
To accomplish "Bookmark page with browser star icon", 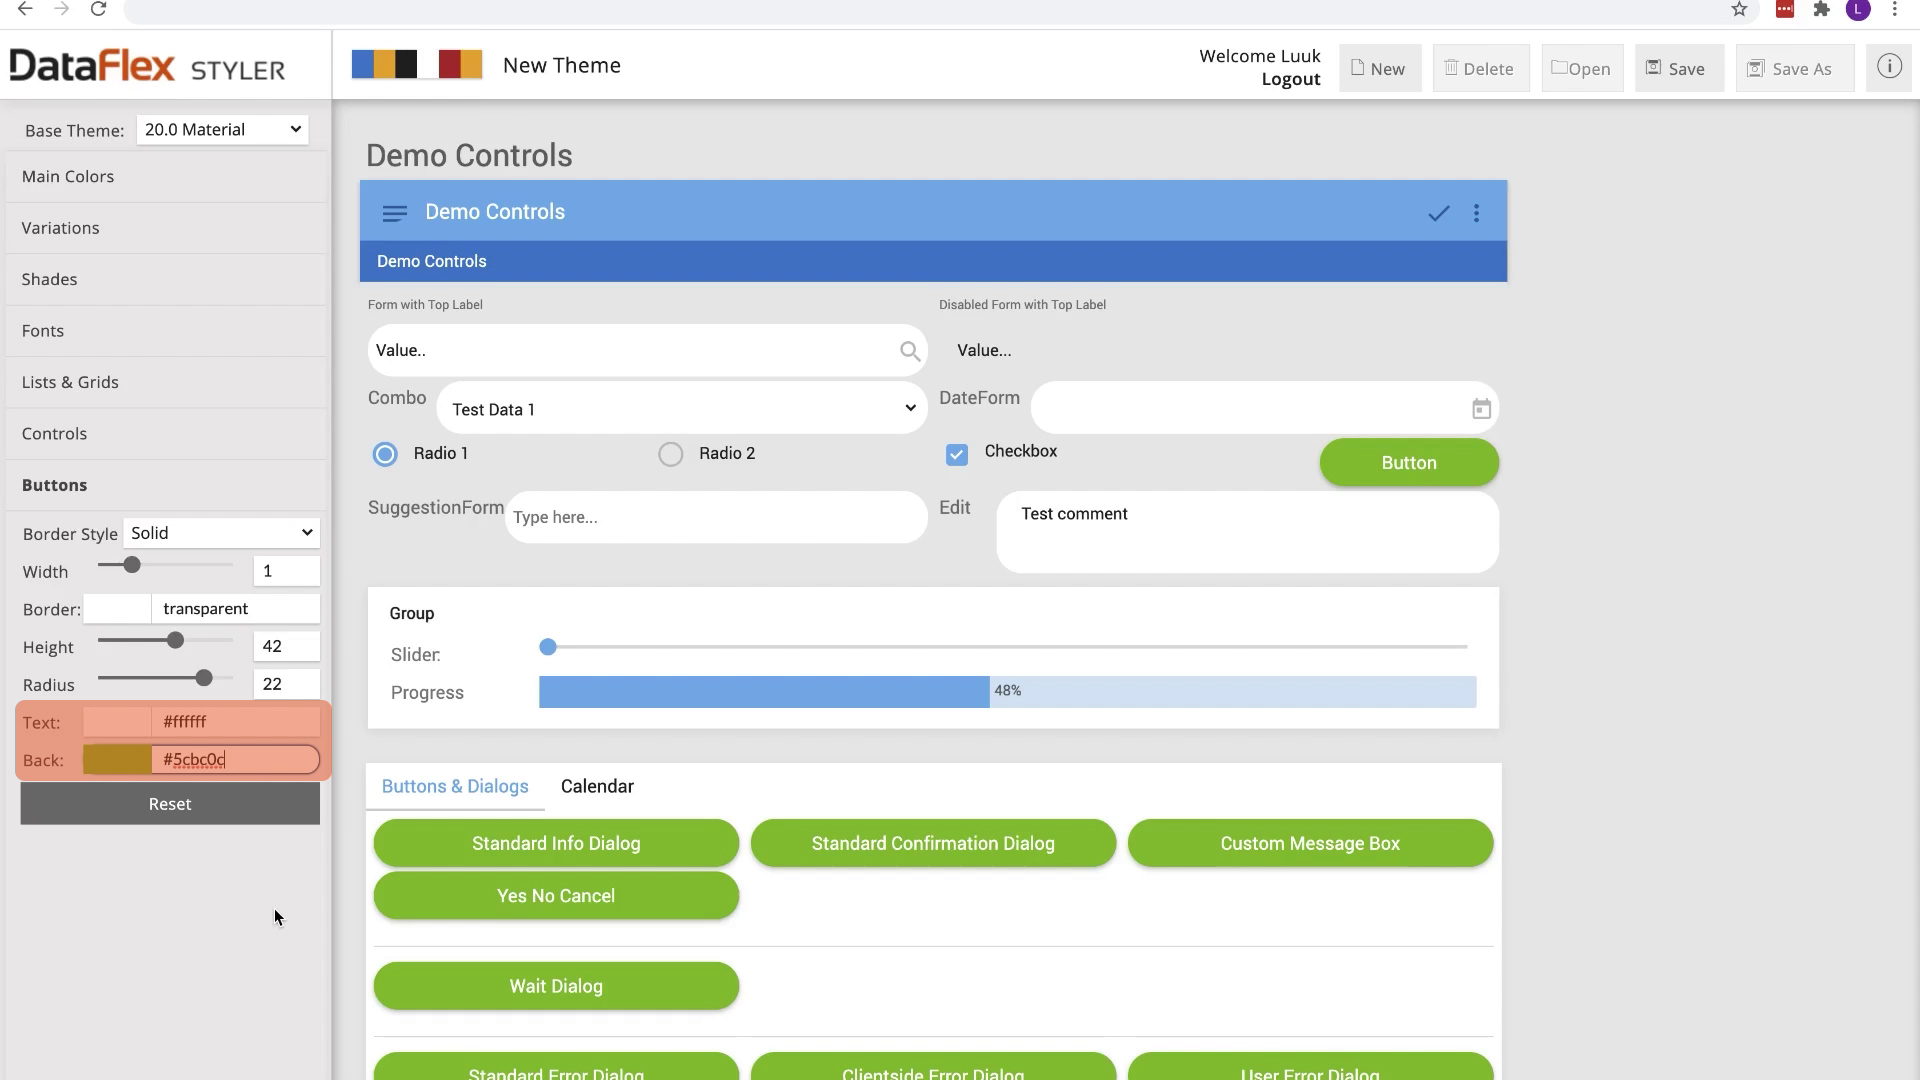I will (1739, 9).
